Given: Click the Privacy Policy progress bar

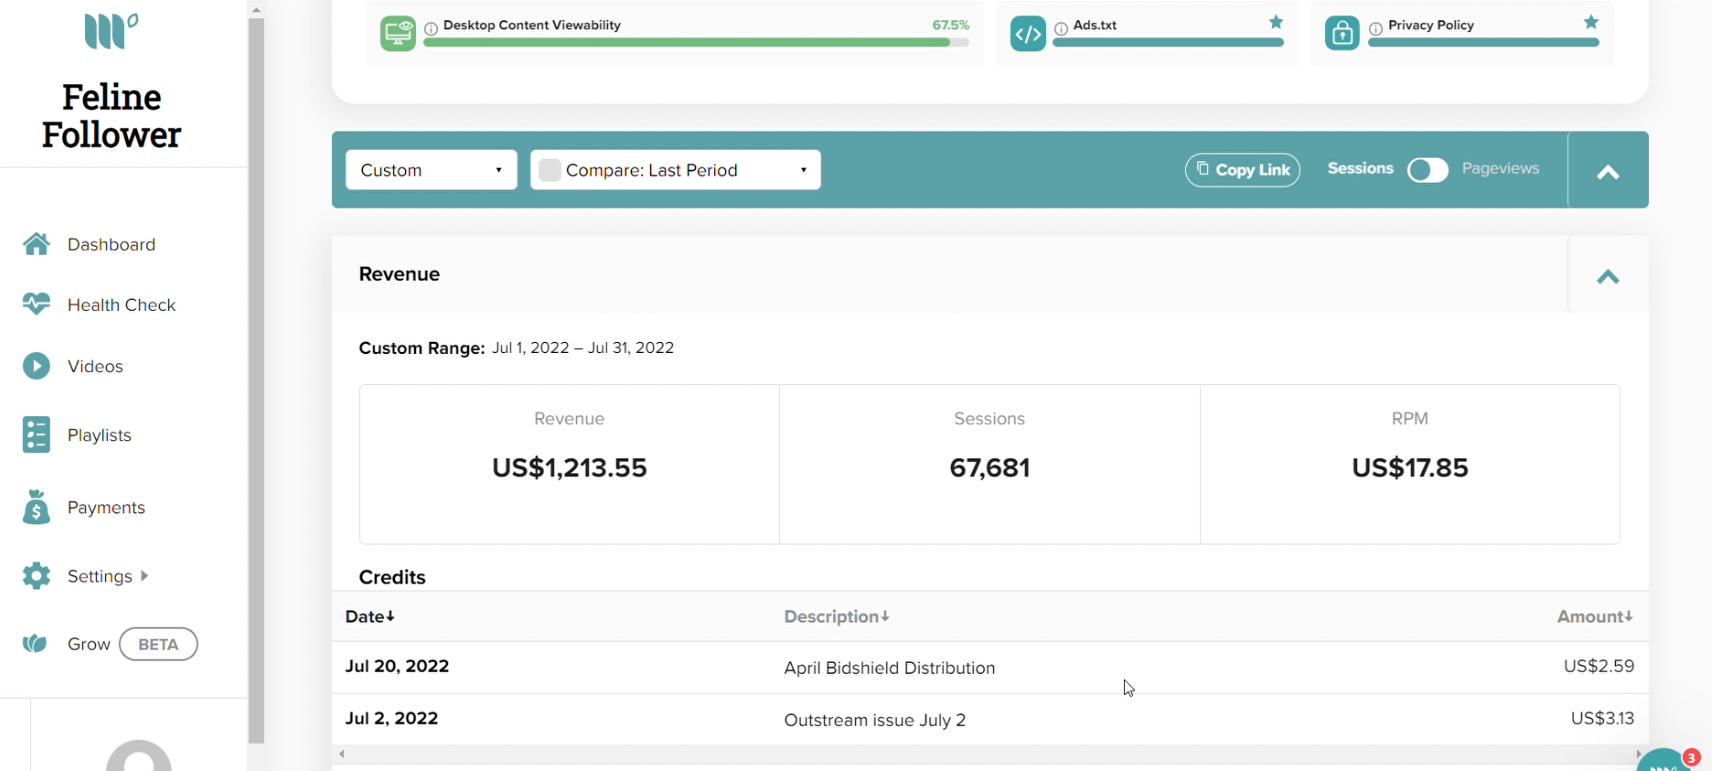Looking at the screenshot, I should click(x=1483, y=43).
